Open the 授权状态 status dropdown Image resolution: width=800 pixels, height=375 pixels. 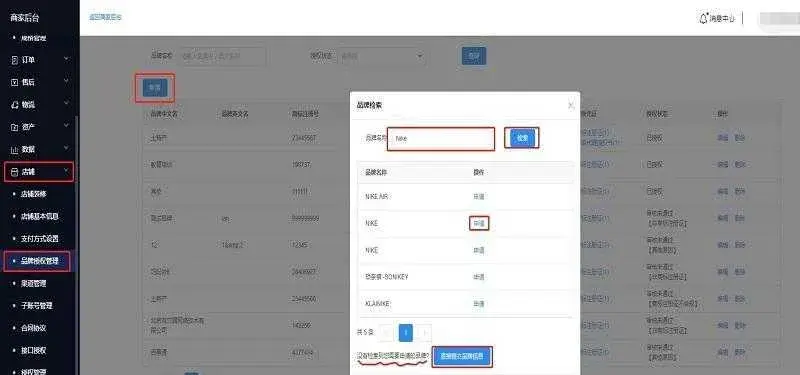click(382, 56)
